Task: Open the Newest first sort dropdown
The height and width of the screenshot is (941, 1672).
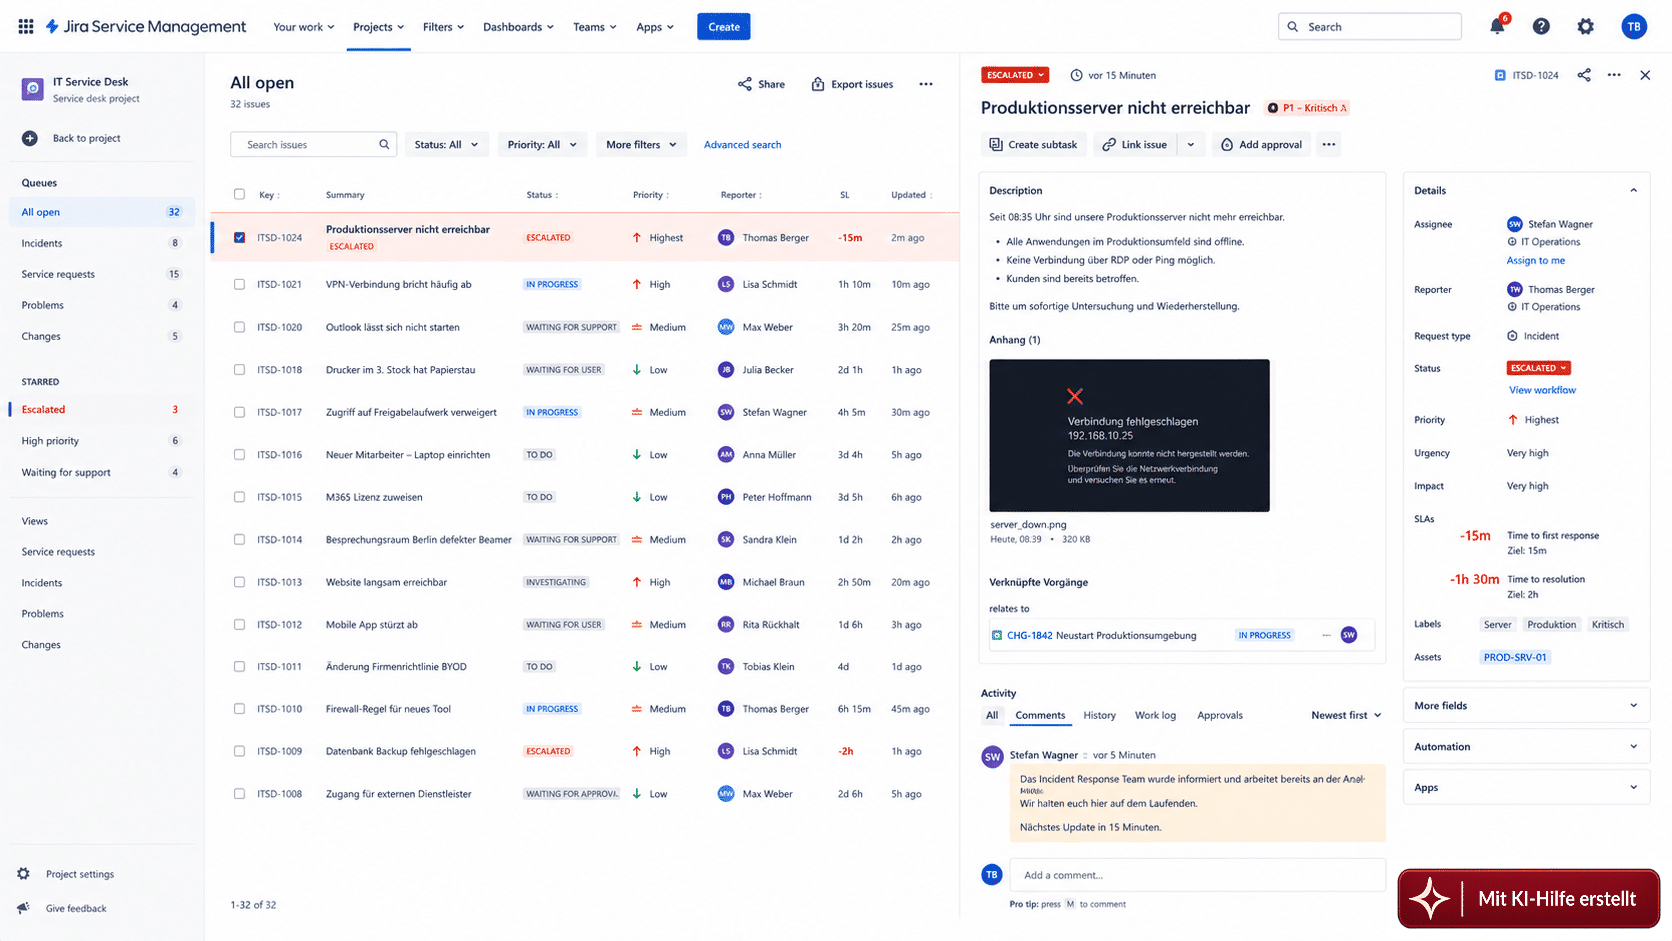Action: pyautogui.click(x=1346, y=715)
